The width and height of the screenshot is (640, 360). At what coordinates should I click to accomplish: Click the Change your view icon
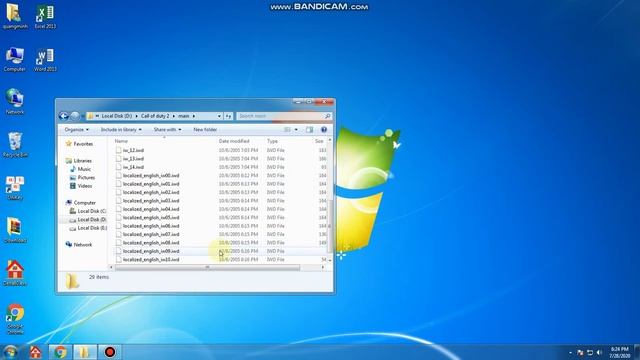pos(287,129)
